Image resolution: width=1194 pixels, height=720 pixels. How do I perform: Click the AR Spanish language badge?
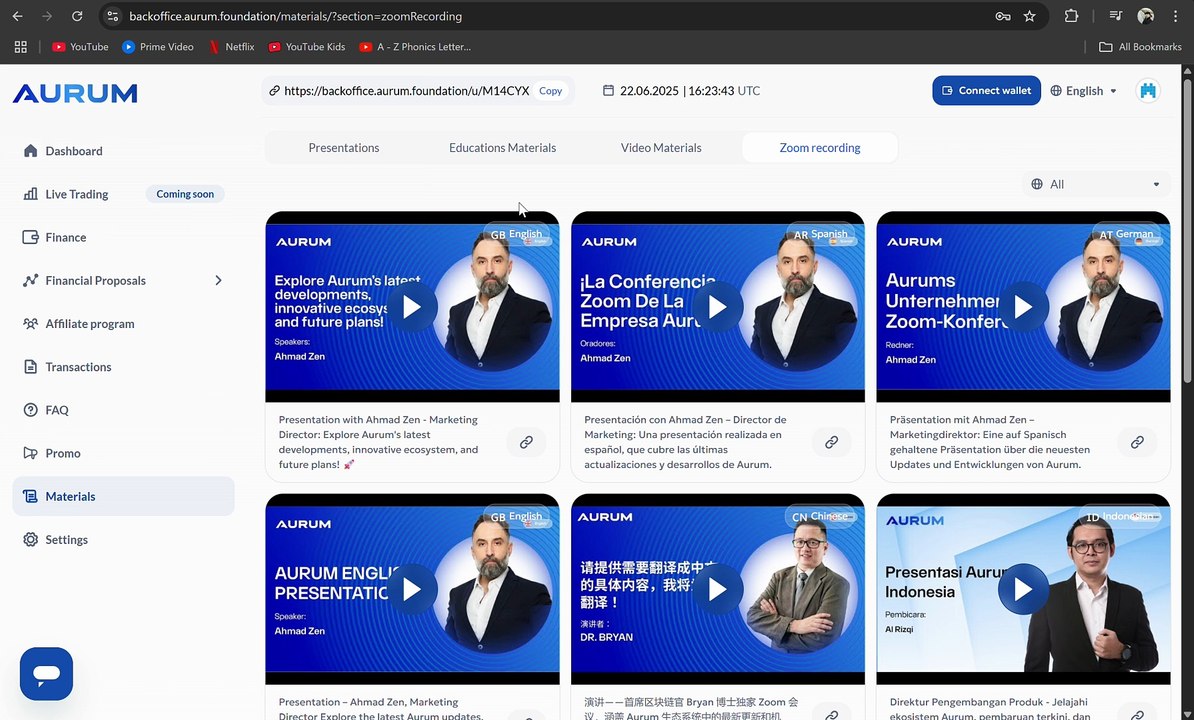(x=821, y=234)
